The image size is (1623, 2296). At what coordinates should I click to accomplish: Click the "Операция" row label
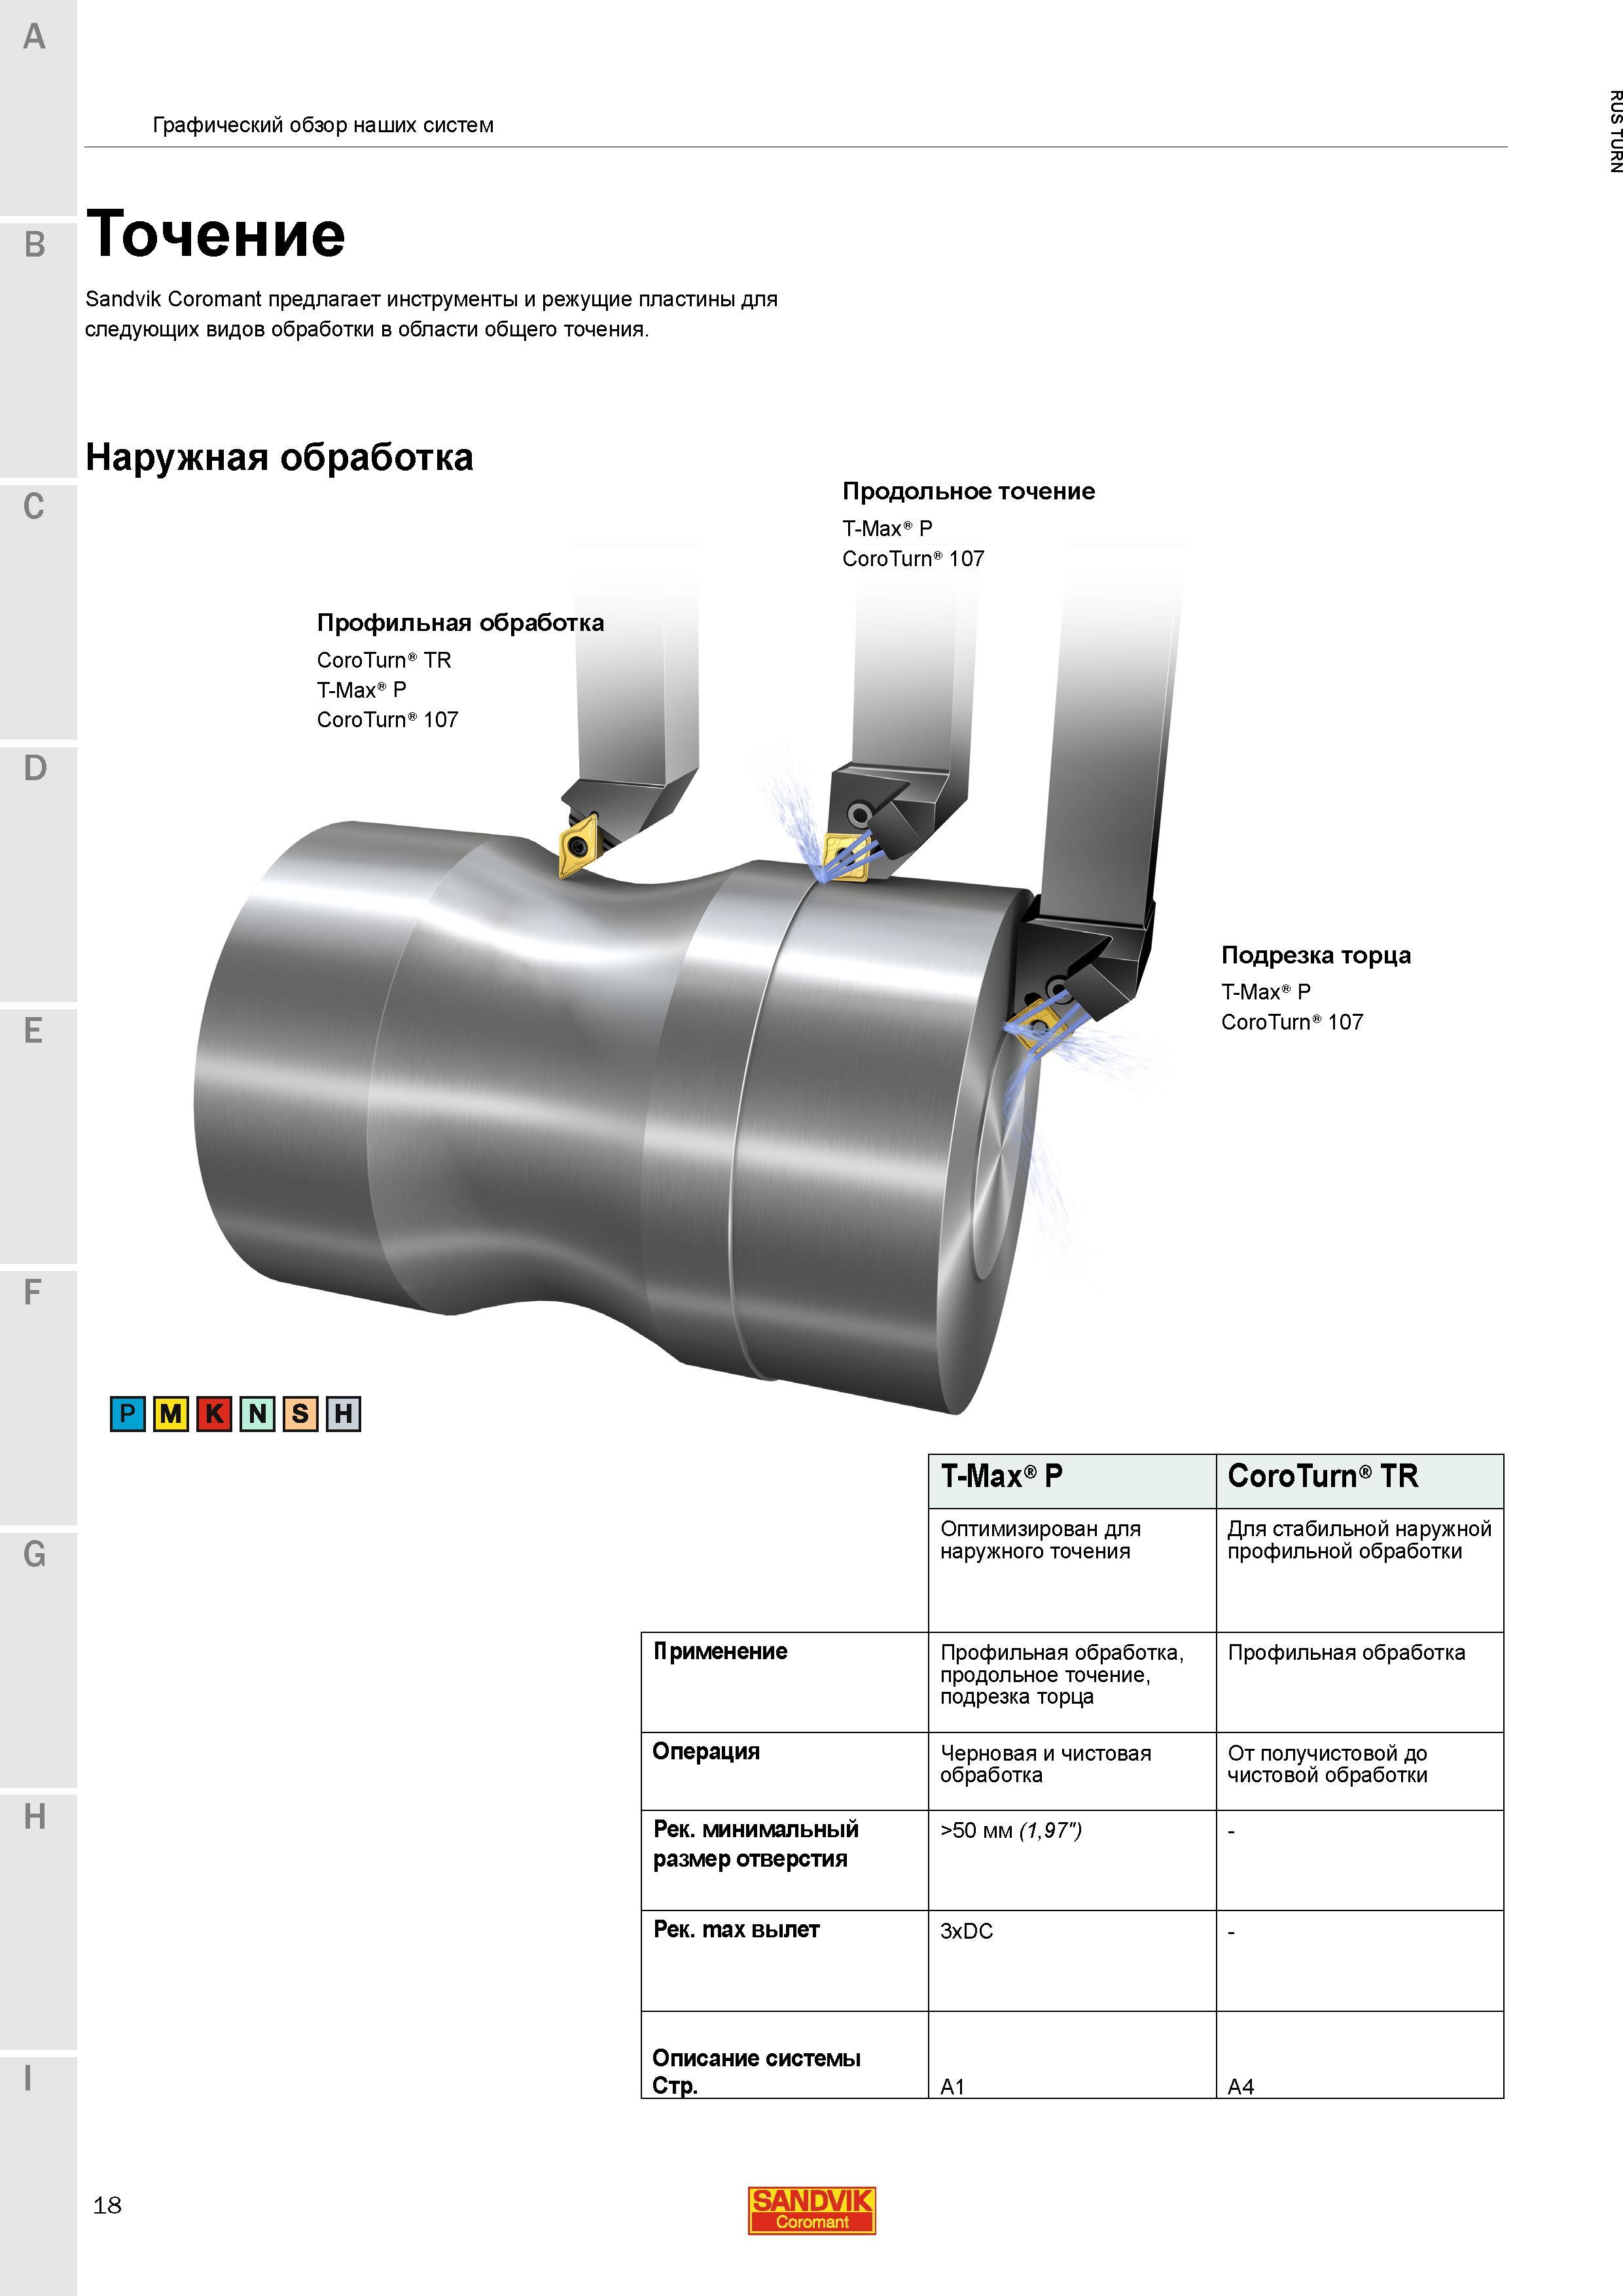[x=706, y=1751]
